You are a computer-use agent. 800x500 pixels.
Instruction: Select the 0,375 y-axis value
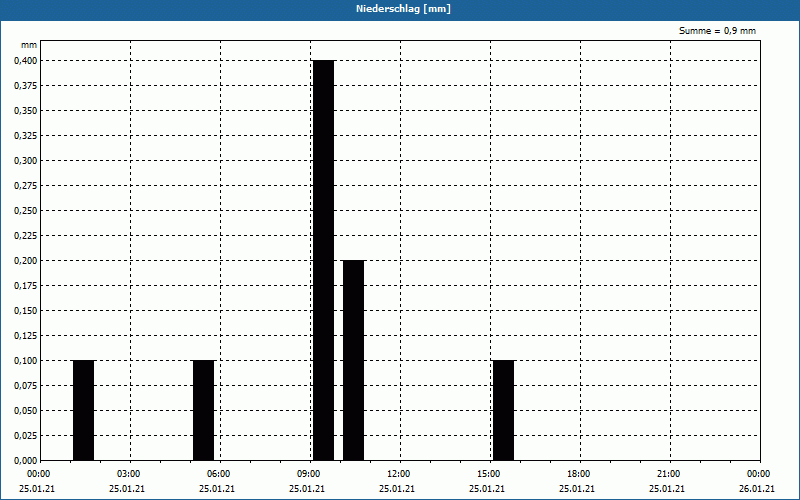26,86
